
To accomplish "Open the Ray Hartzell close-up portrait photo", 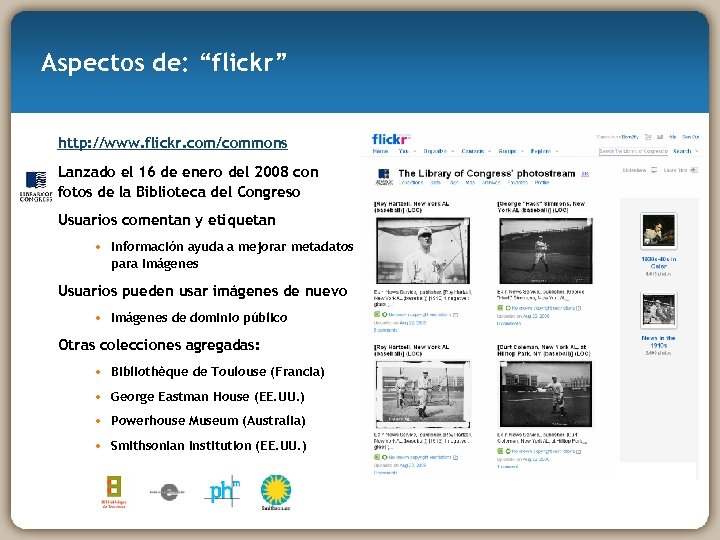I will (423, 251).
